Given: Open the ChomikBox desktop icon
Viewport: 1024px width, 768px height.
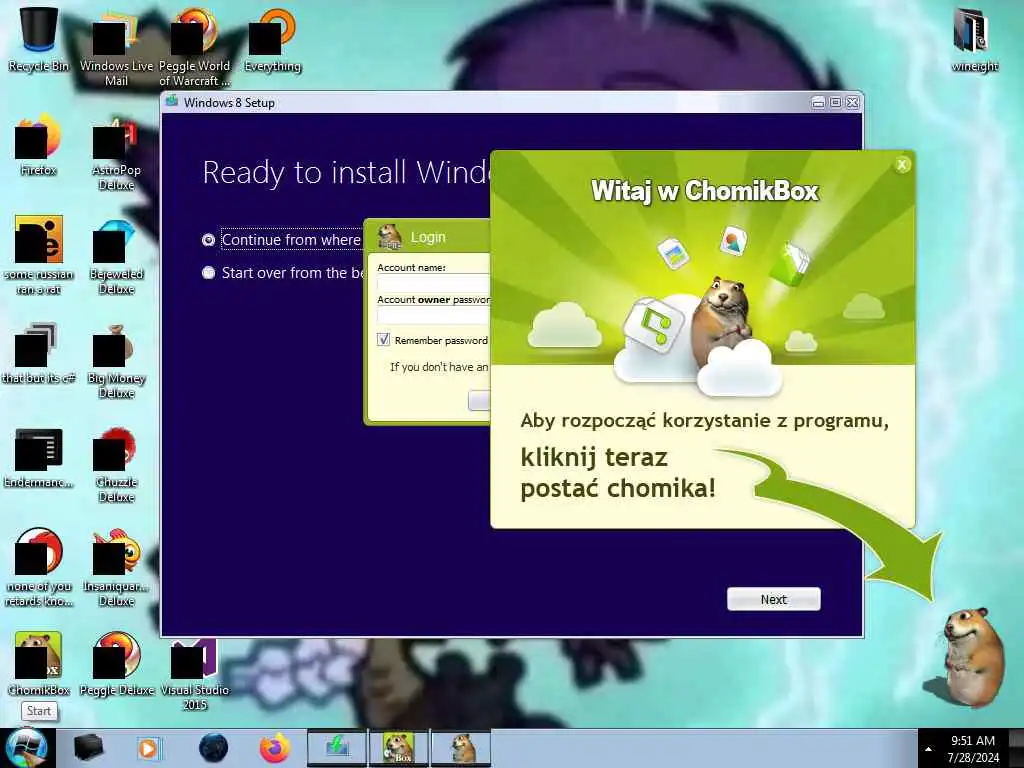Looking at the screenshot, I should tap(39, 664).
